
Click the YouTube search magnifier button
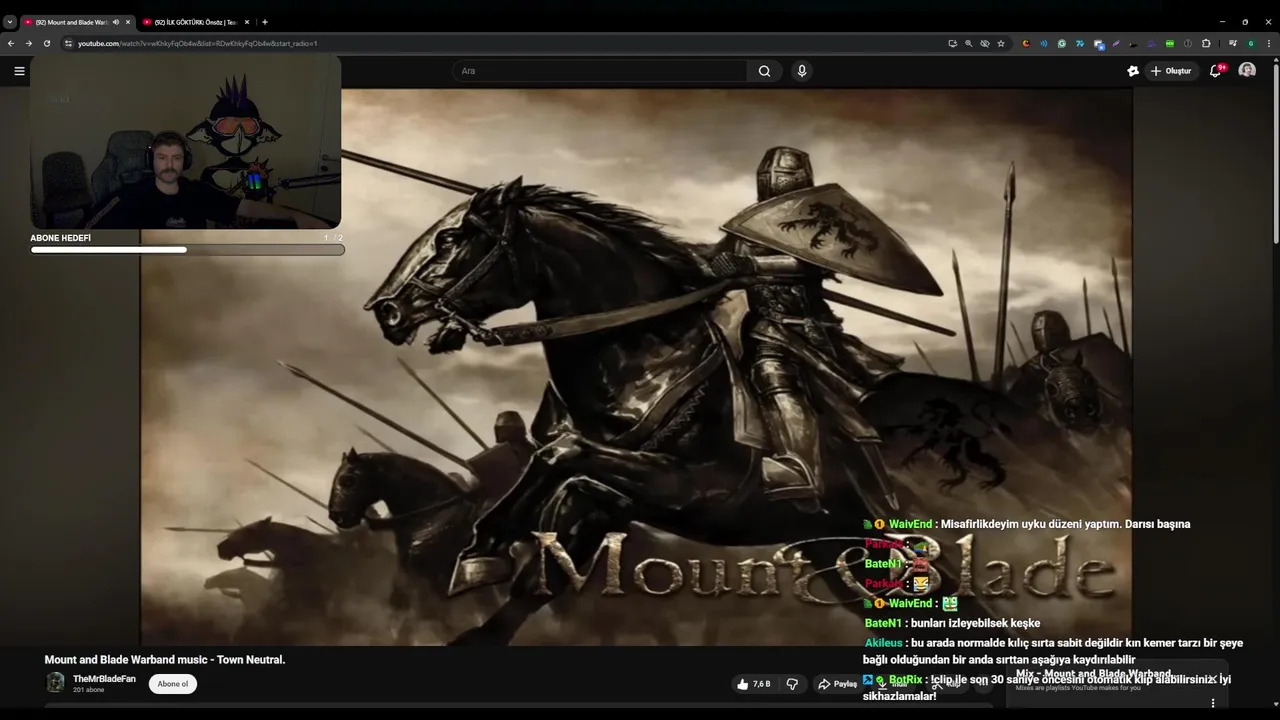pos(765,71)
